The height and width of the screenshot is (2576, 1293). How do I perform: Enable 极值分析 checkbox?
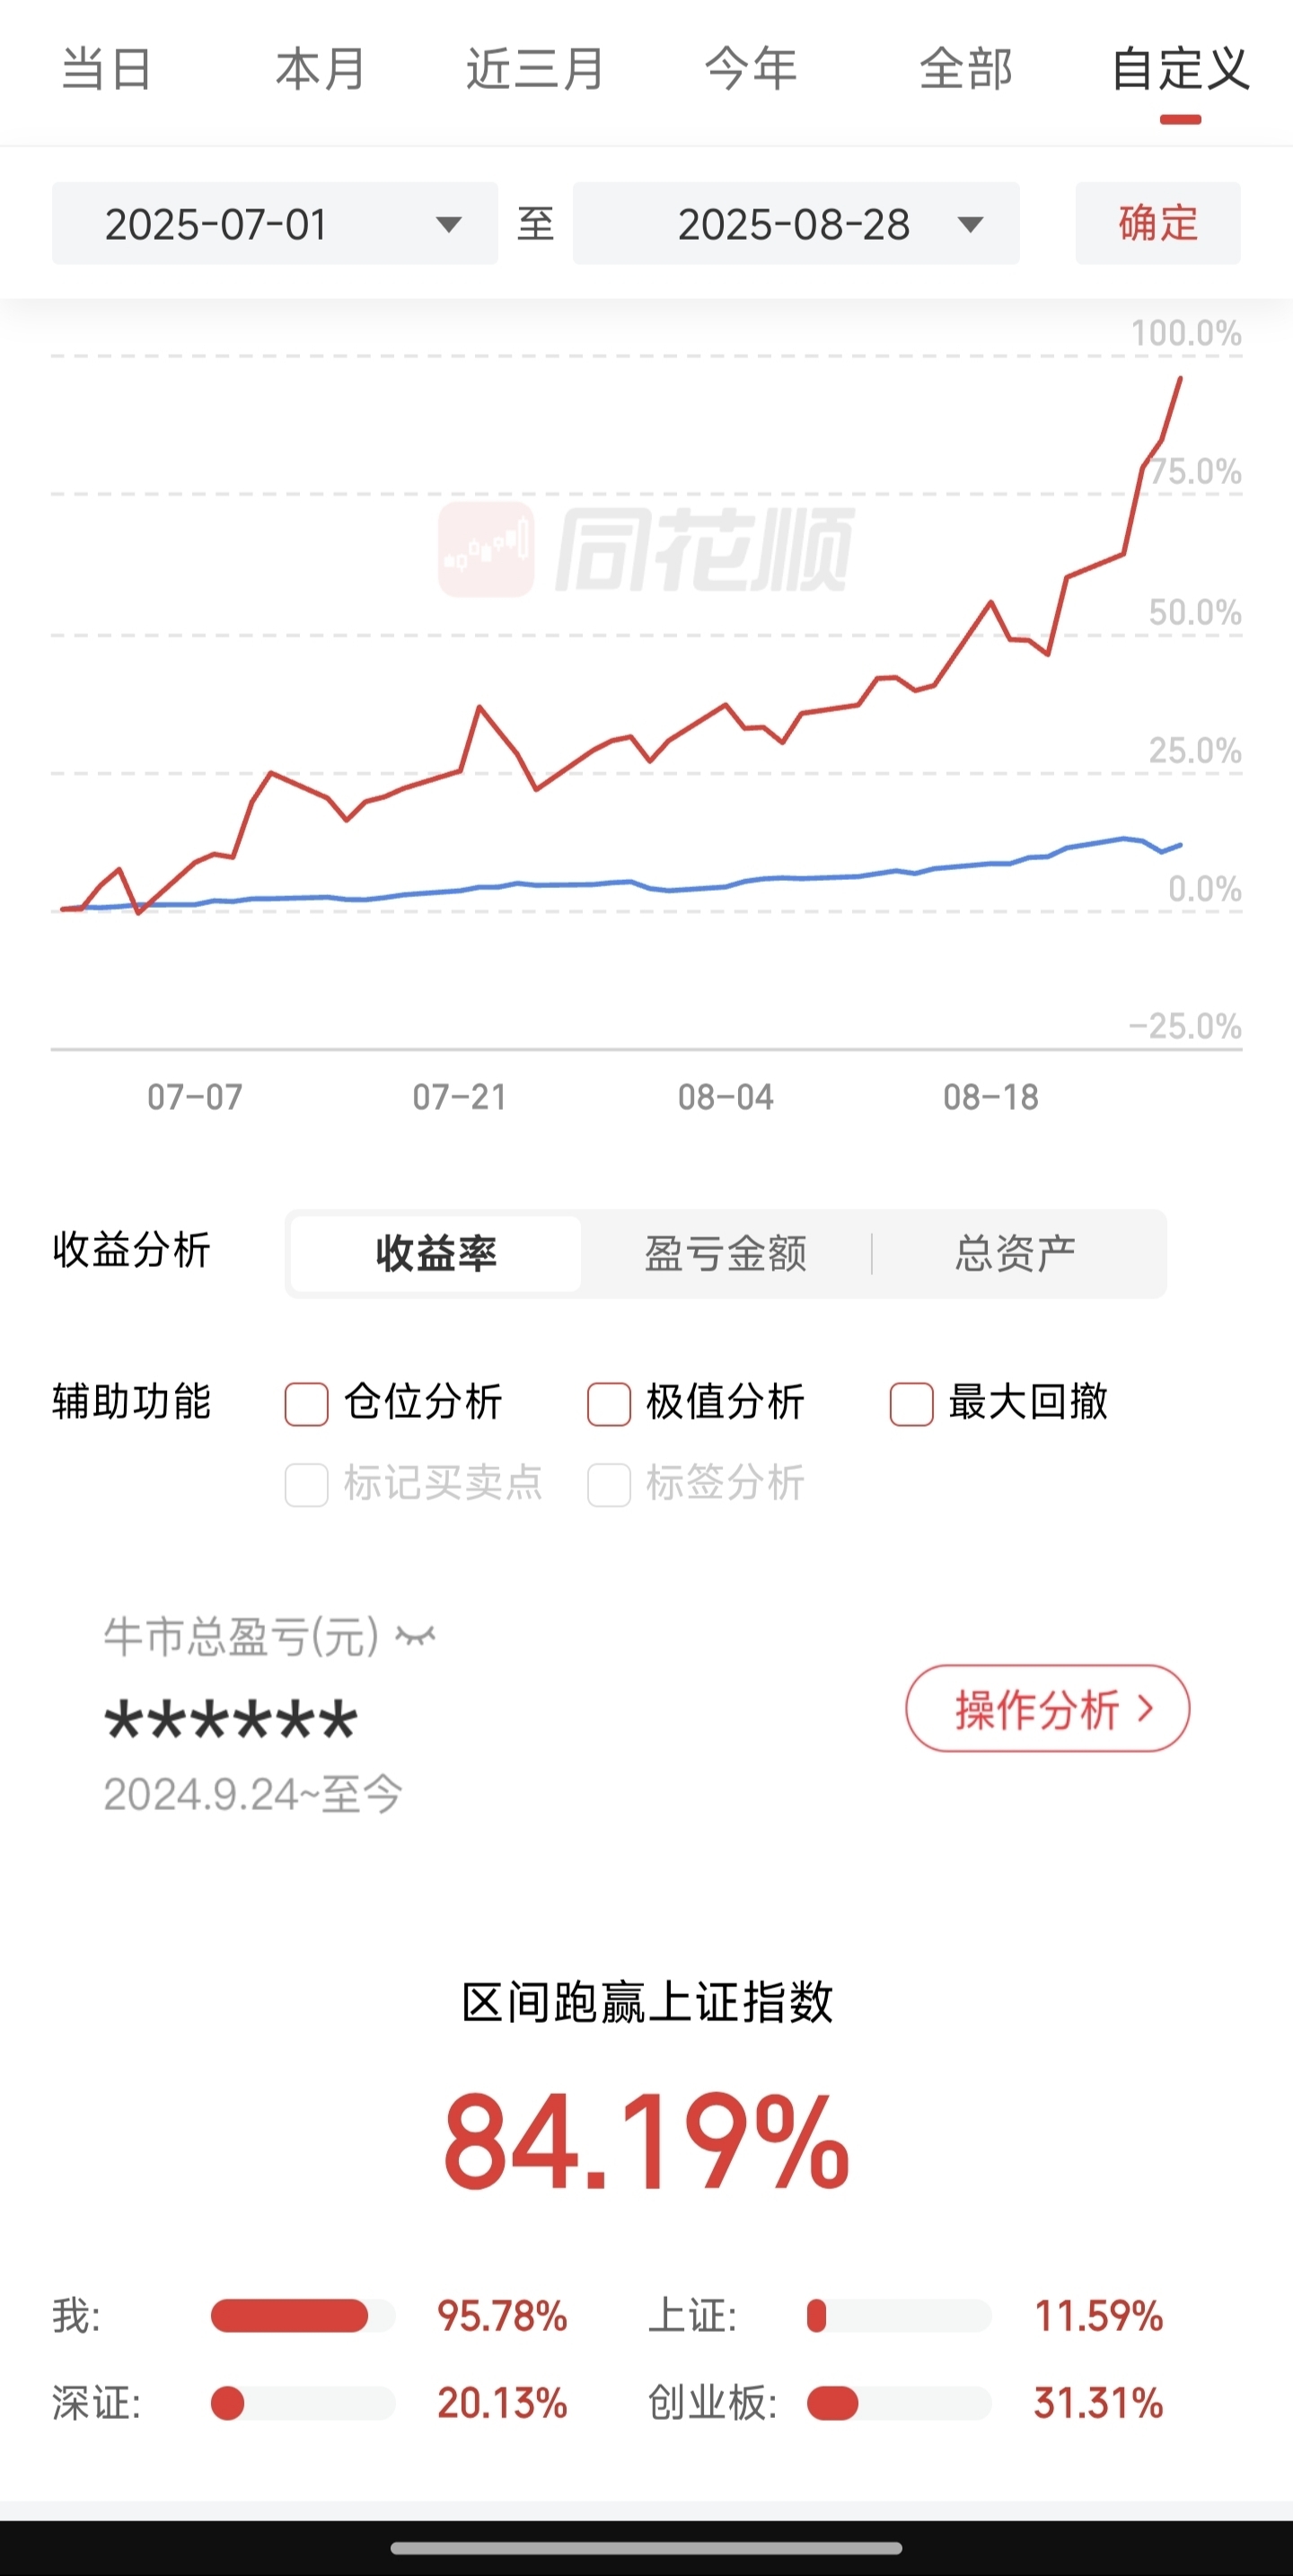(x=609, y=1404)
